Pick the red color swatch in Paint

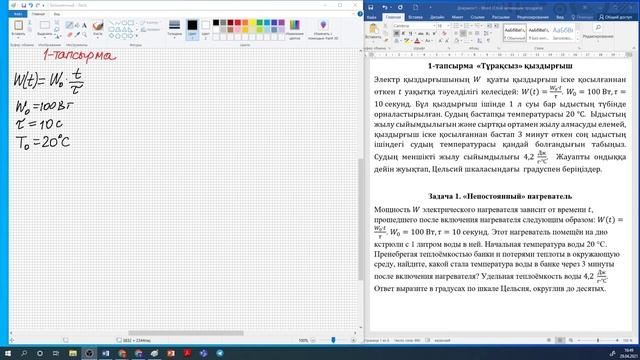238,22
